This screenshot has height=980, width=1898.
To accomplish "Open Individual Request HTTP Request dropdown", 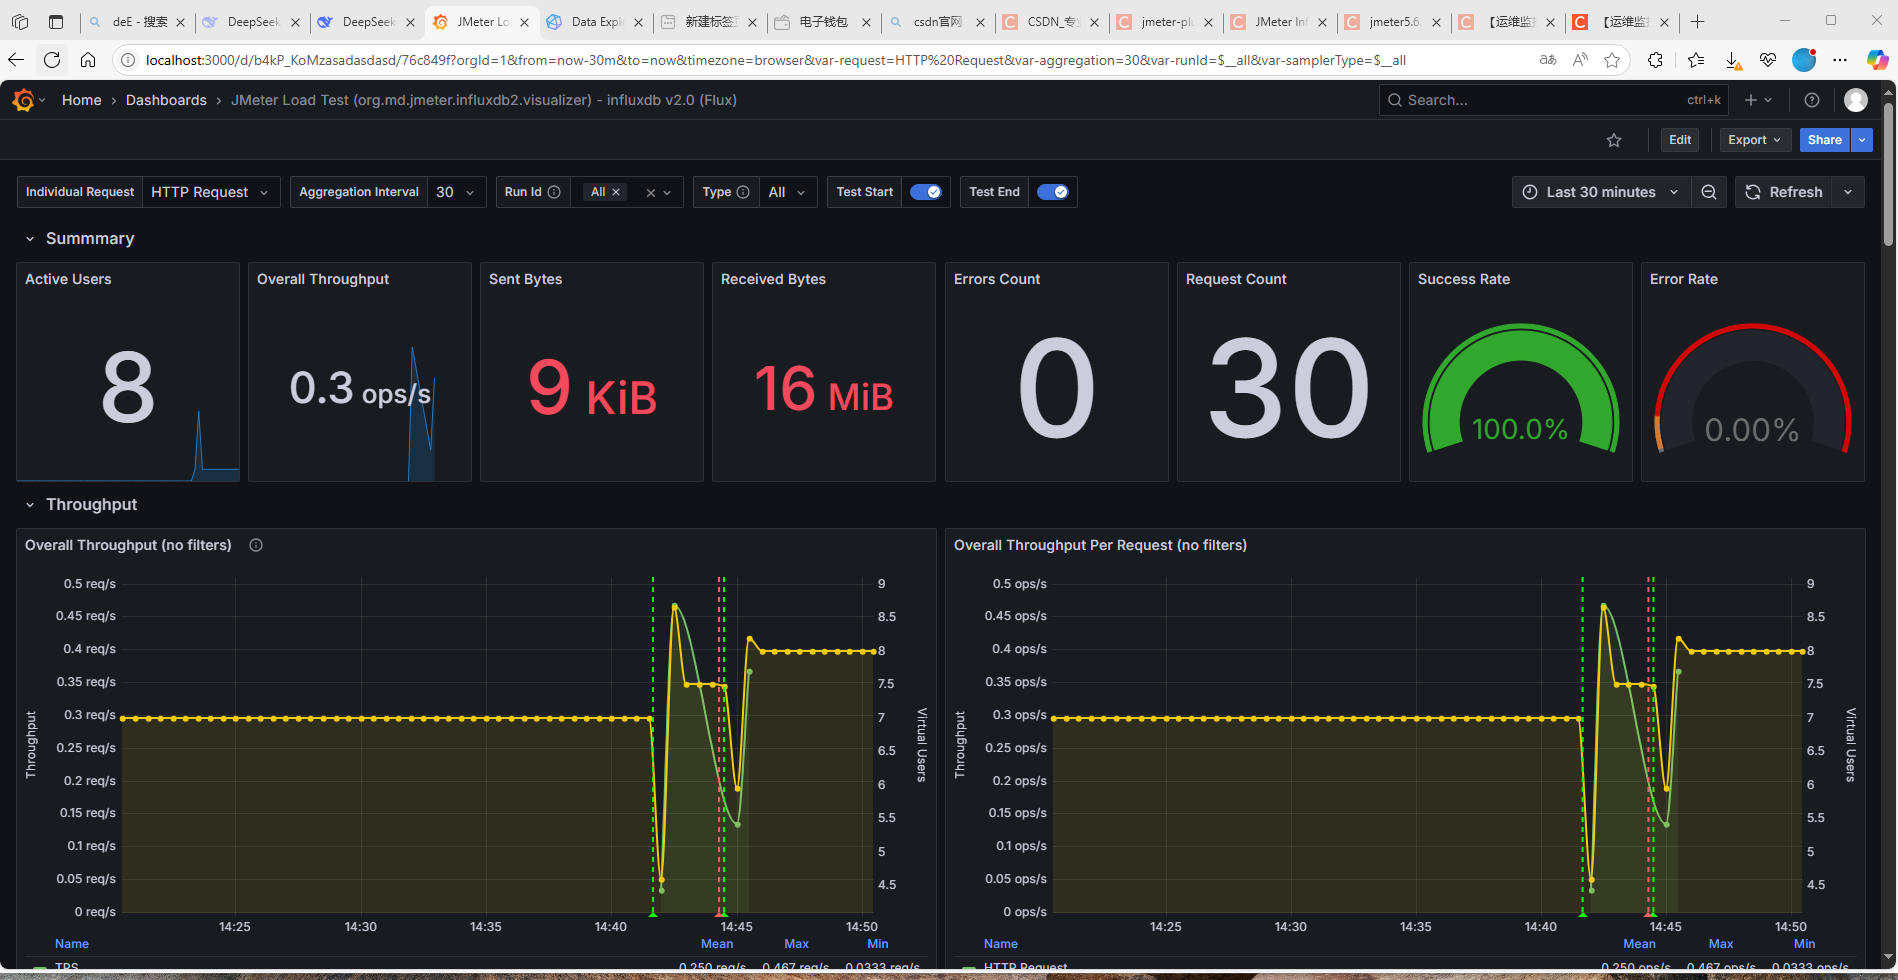I will [211, 192].
